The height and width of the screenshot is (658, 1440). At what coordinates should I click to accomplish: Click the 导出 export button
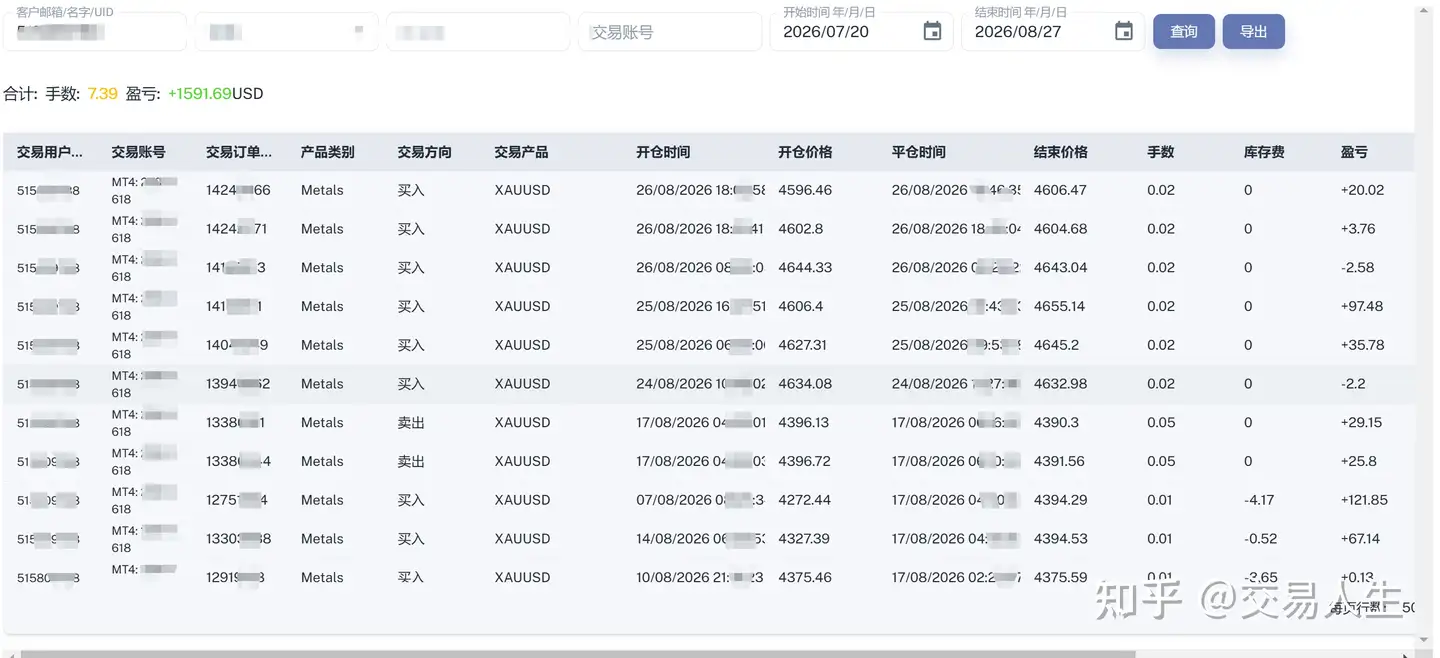point(1254,32)
